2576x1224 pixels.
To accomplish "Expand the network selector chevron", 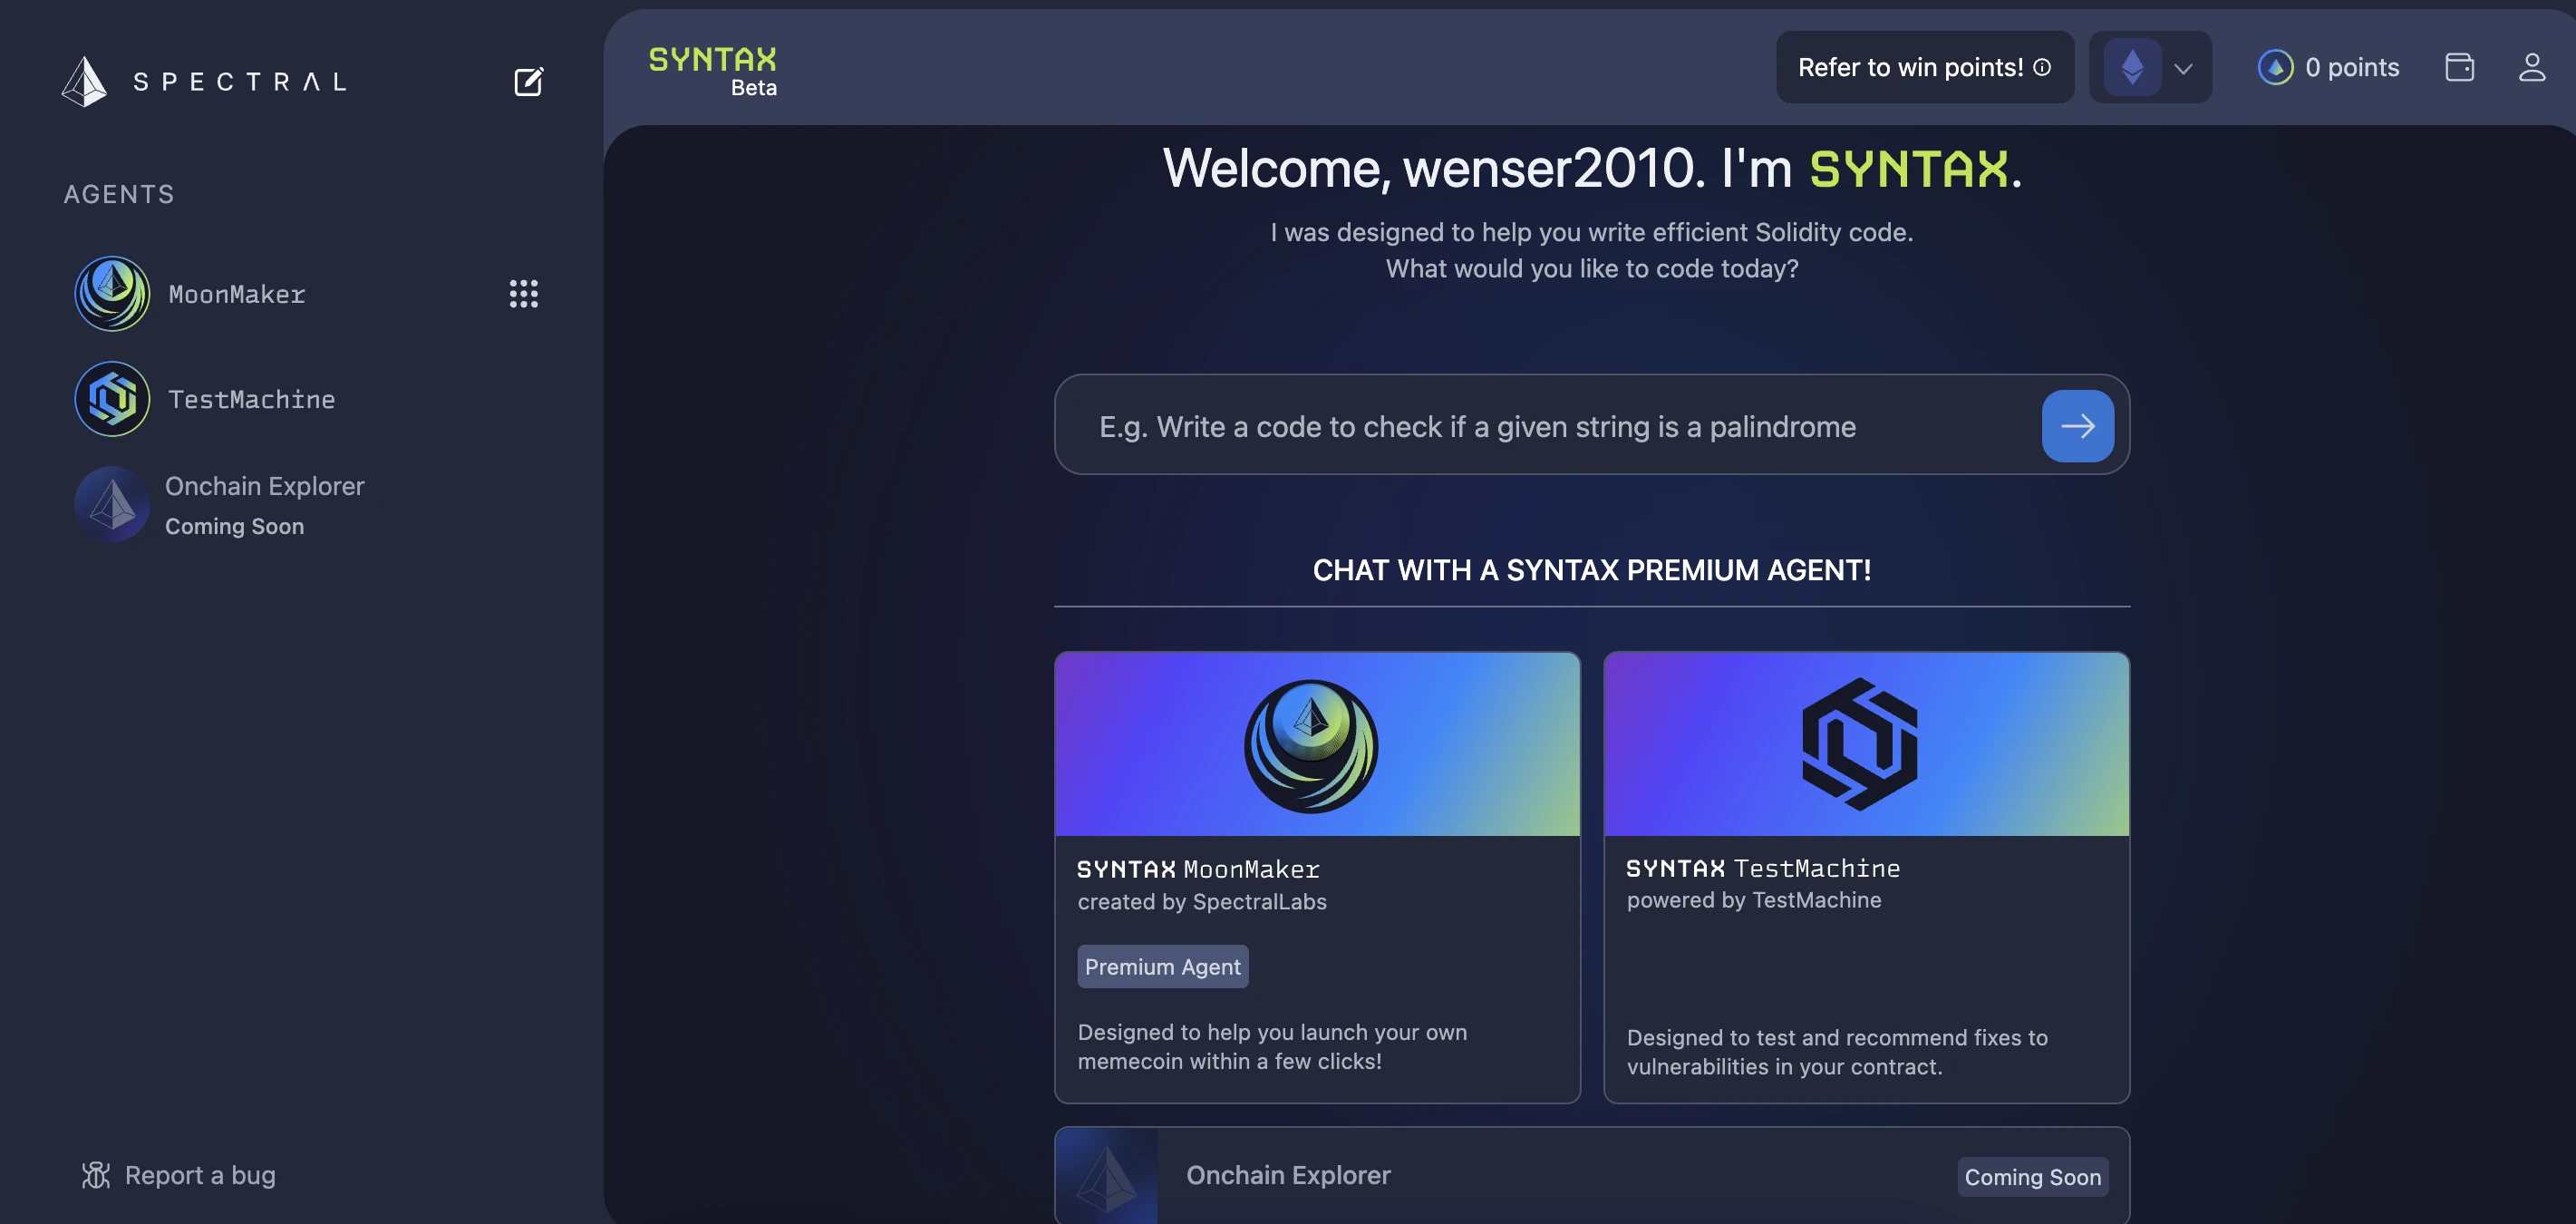I will tap(2183, 68).
